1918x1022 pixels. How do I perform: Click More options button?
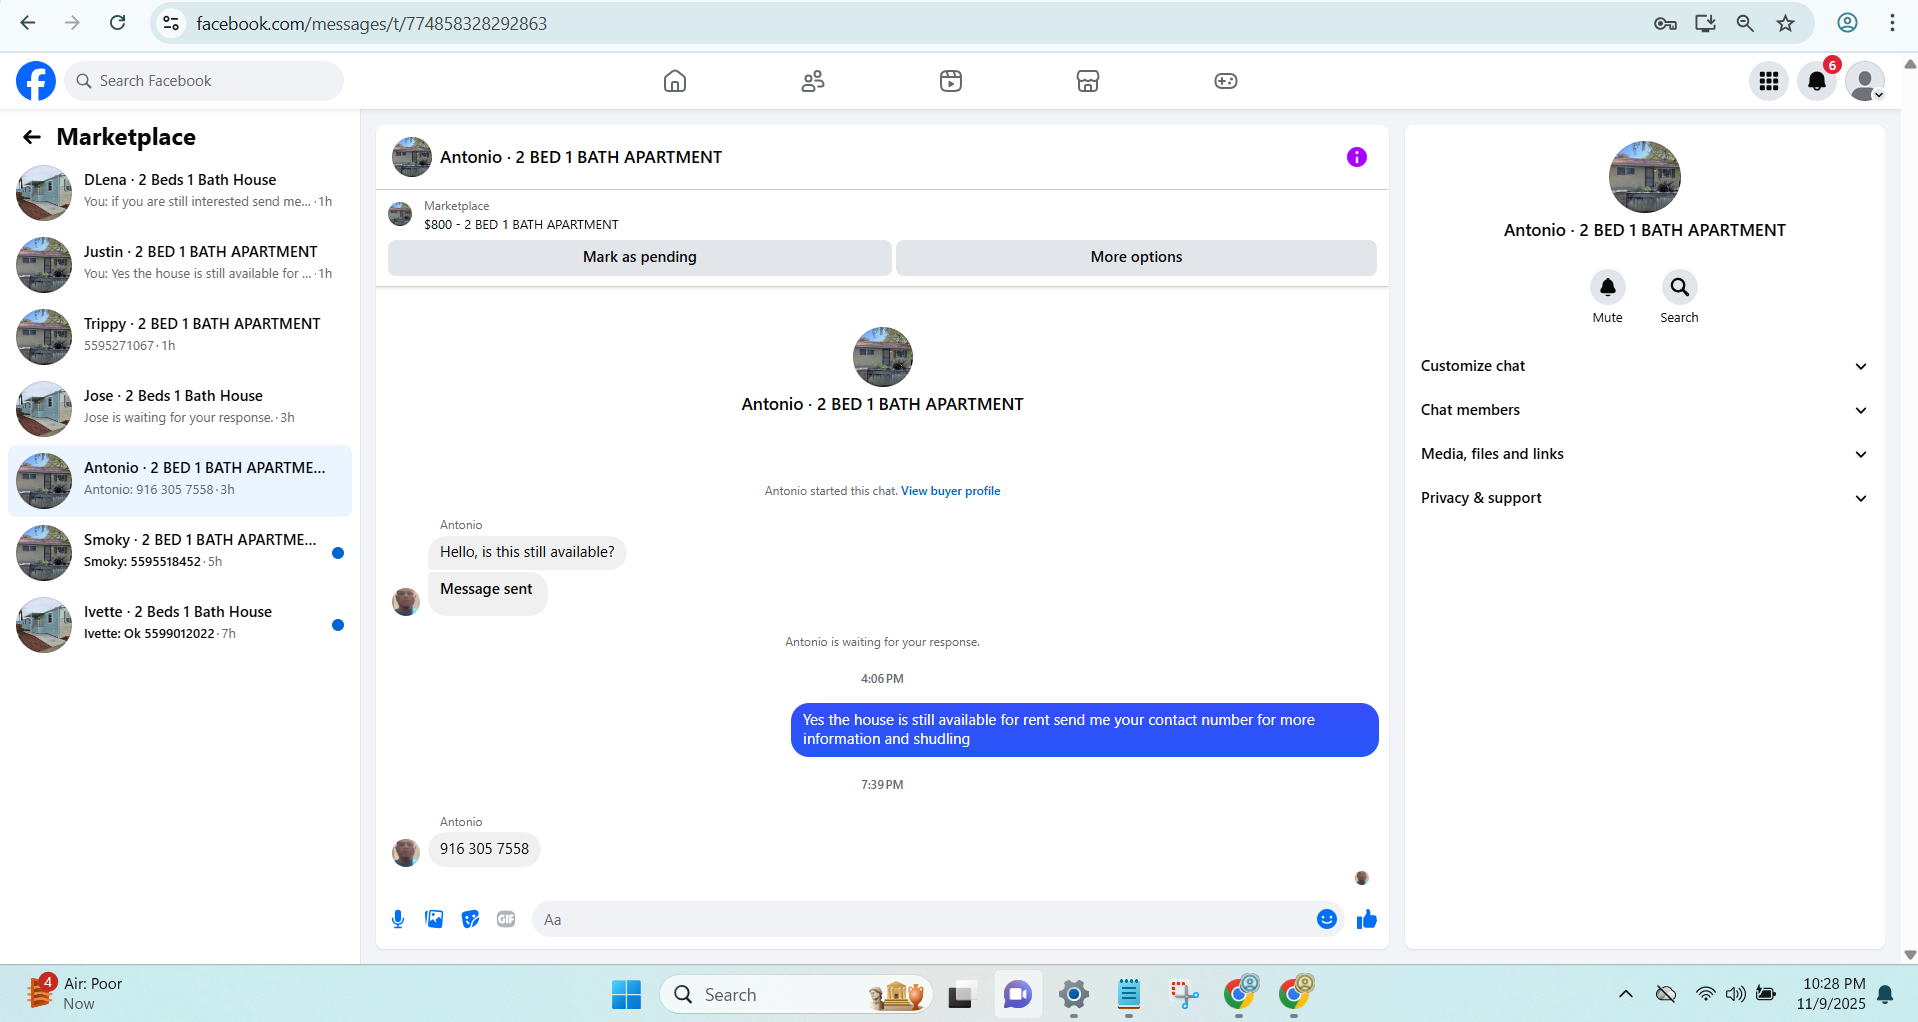tap(1136, 257)
